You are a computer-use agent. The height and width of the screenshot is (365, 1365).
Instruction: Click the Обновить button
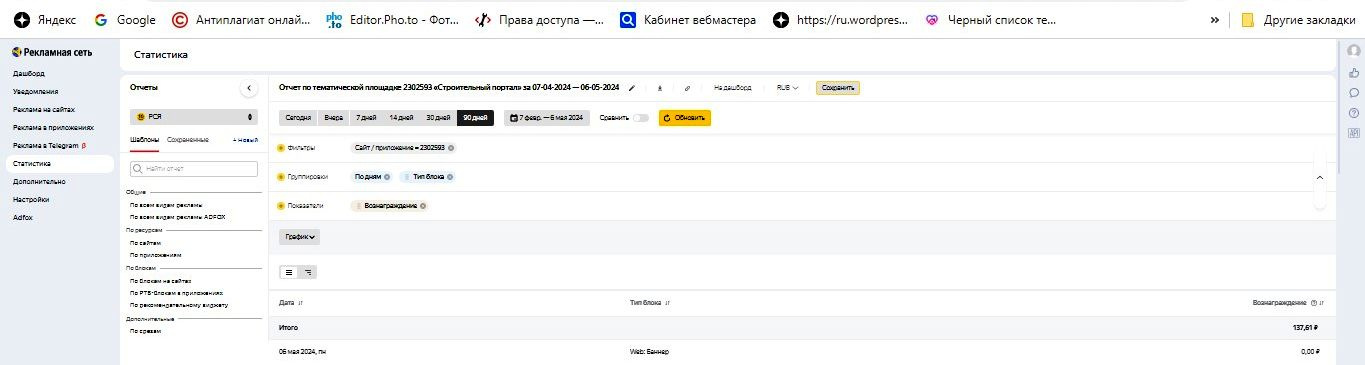click(685, 118)
